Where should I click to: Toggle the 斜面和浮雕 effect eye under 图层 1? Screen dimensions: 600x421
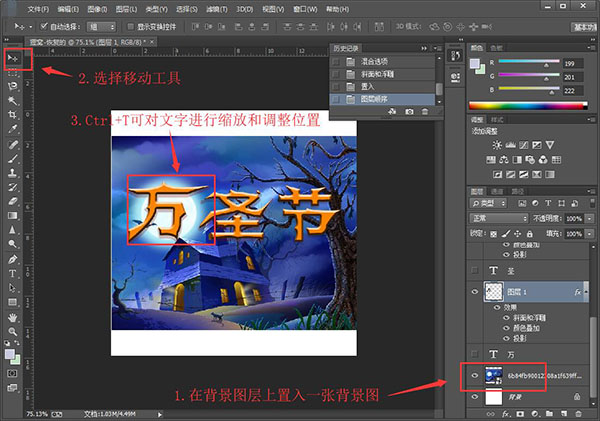pyautogui.click(x=507, y=318)
